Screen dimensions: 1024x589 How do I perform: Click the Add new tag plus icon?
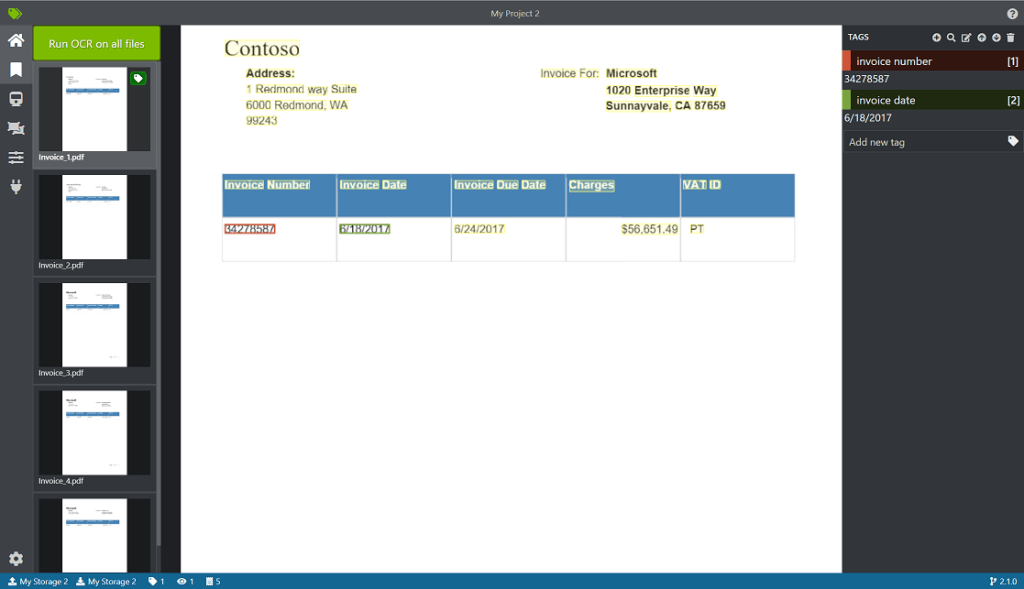(x=936, y=38)
